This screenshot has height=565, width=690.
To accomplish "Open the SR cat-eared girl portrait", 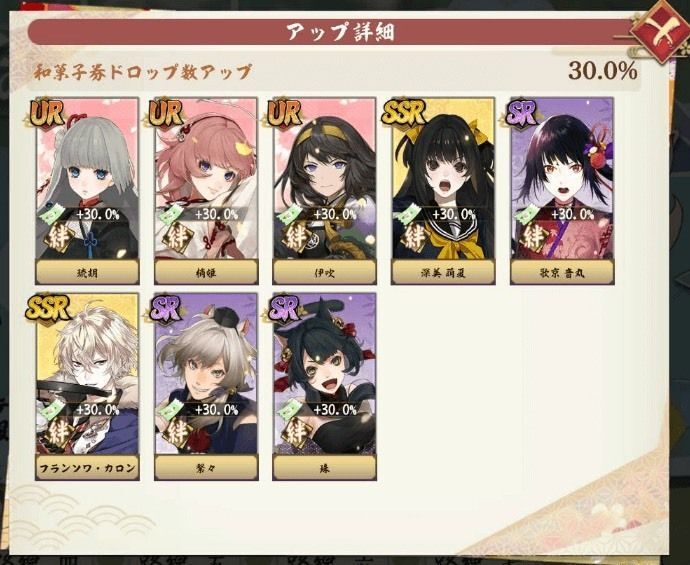I will coord(324,374).
